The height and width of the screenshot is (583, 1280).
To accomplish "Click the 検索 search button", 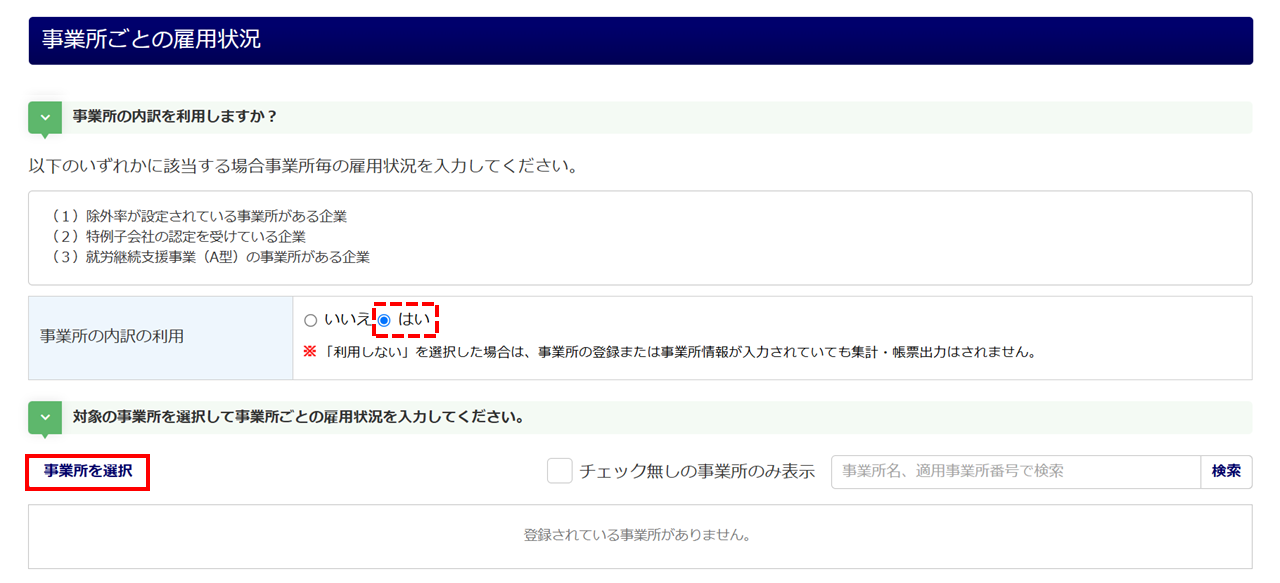I will pyautogui.click(x=1226, y=471).
